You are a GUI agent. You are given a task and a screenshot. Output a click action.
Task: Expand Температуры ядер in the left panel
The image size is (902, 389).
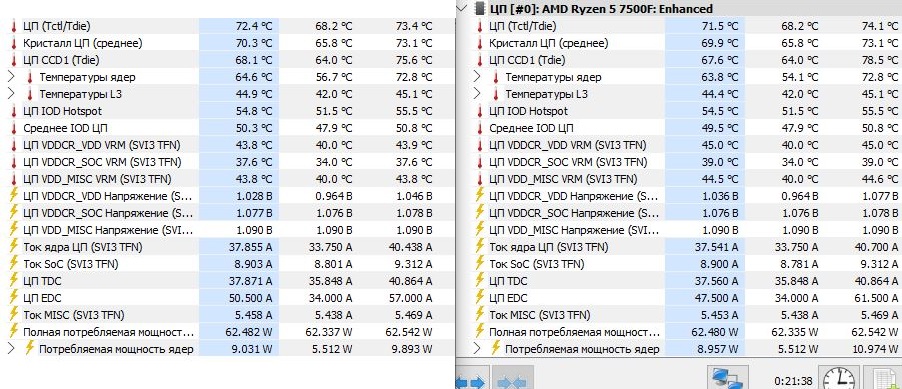pyautogui.click(x=11, y=77)
